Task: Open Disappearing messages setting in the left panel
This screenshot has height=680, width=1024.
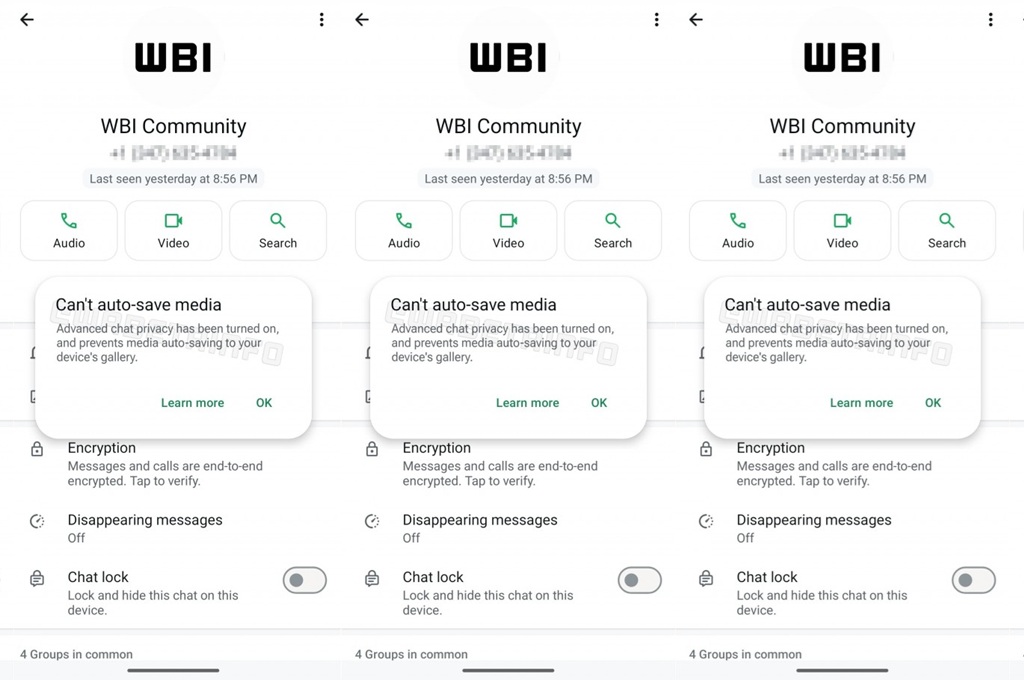Action: [x=173, y=528]
